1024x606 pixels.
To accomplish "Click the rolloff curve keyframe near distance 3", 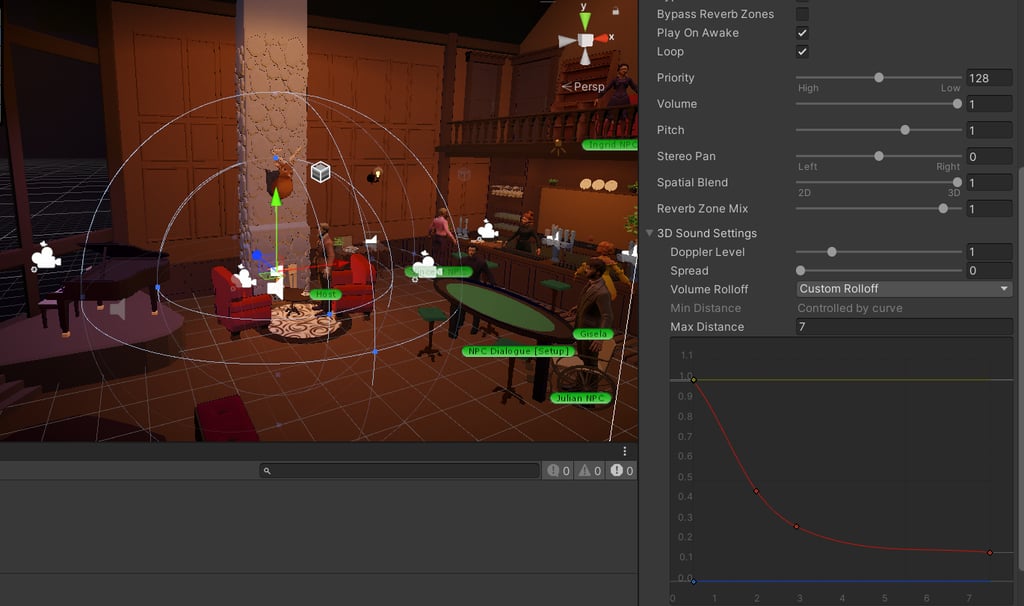I will coord(796,526).
